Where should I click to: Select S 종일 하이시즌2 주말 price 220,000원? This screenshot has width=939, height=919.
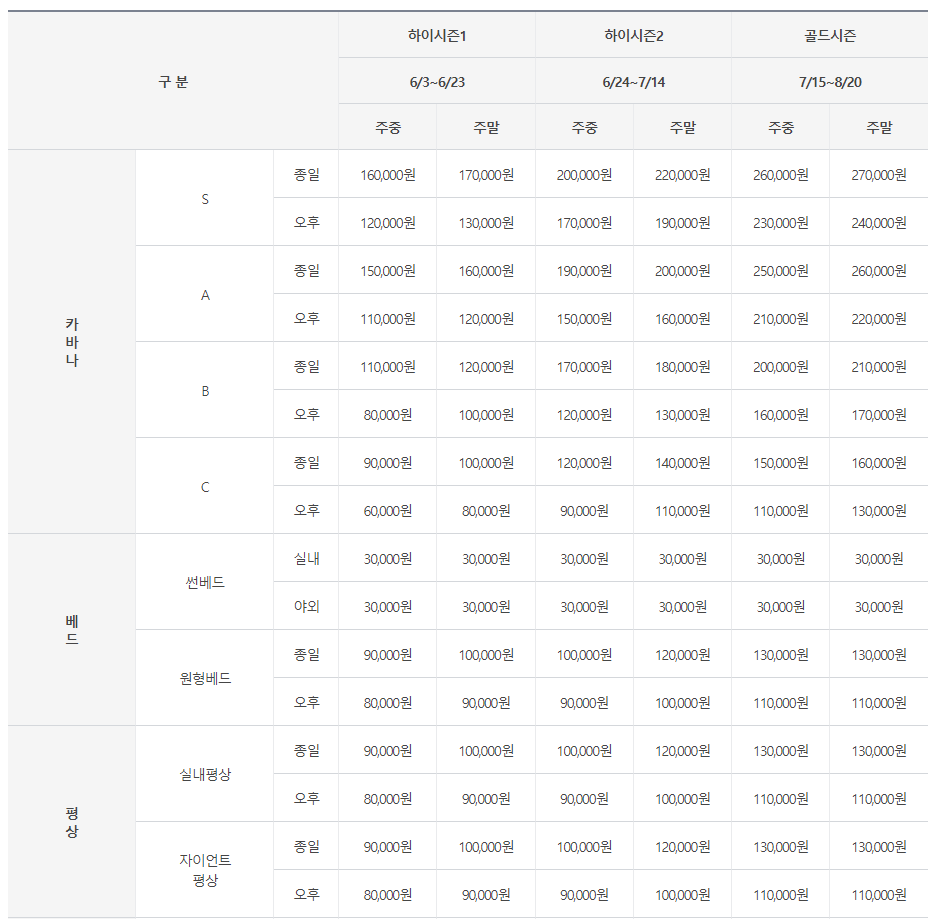click(682, 175)
